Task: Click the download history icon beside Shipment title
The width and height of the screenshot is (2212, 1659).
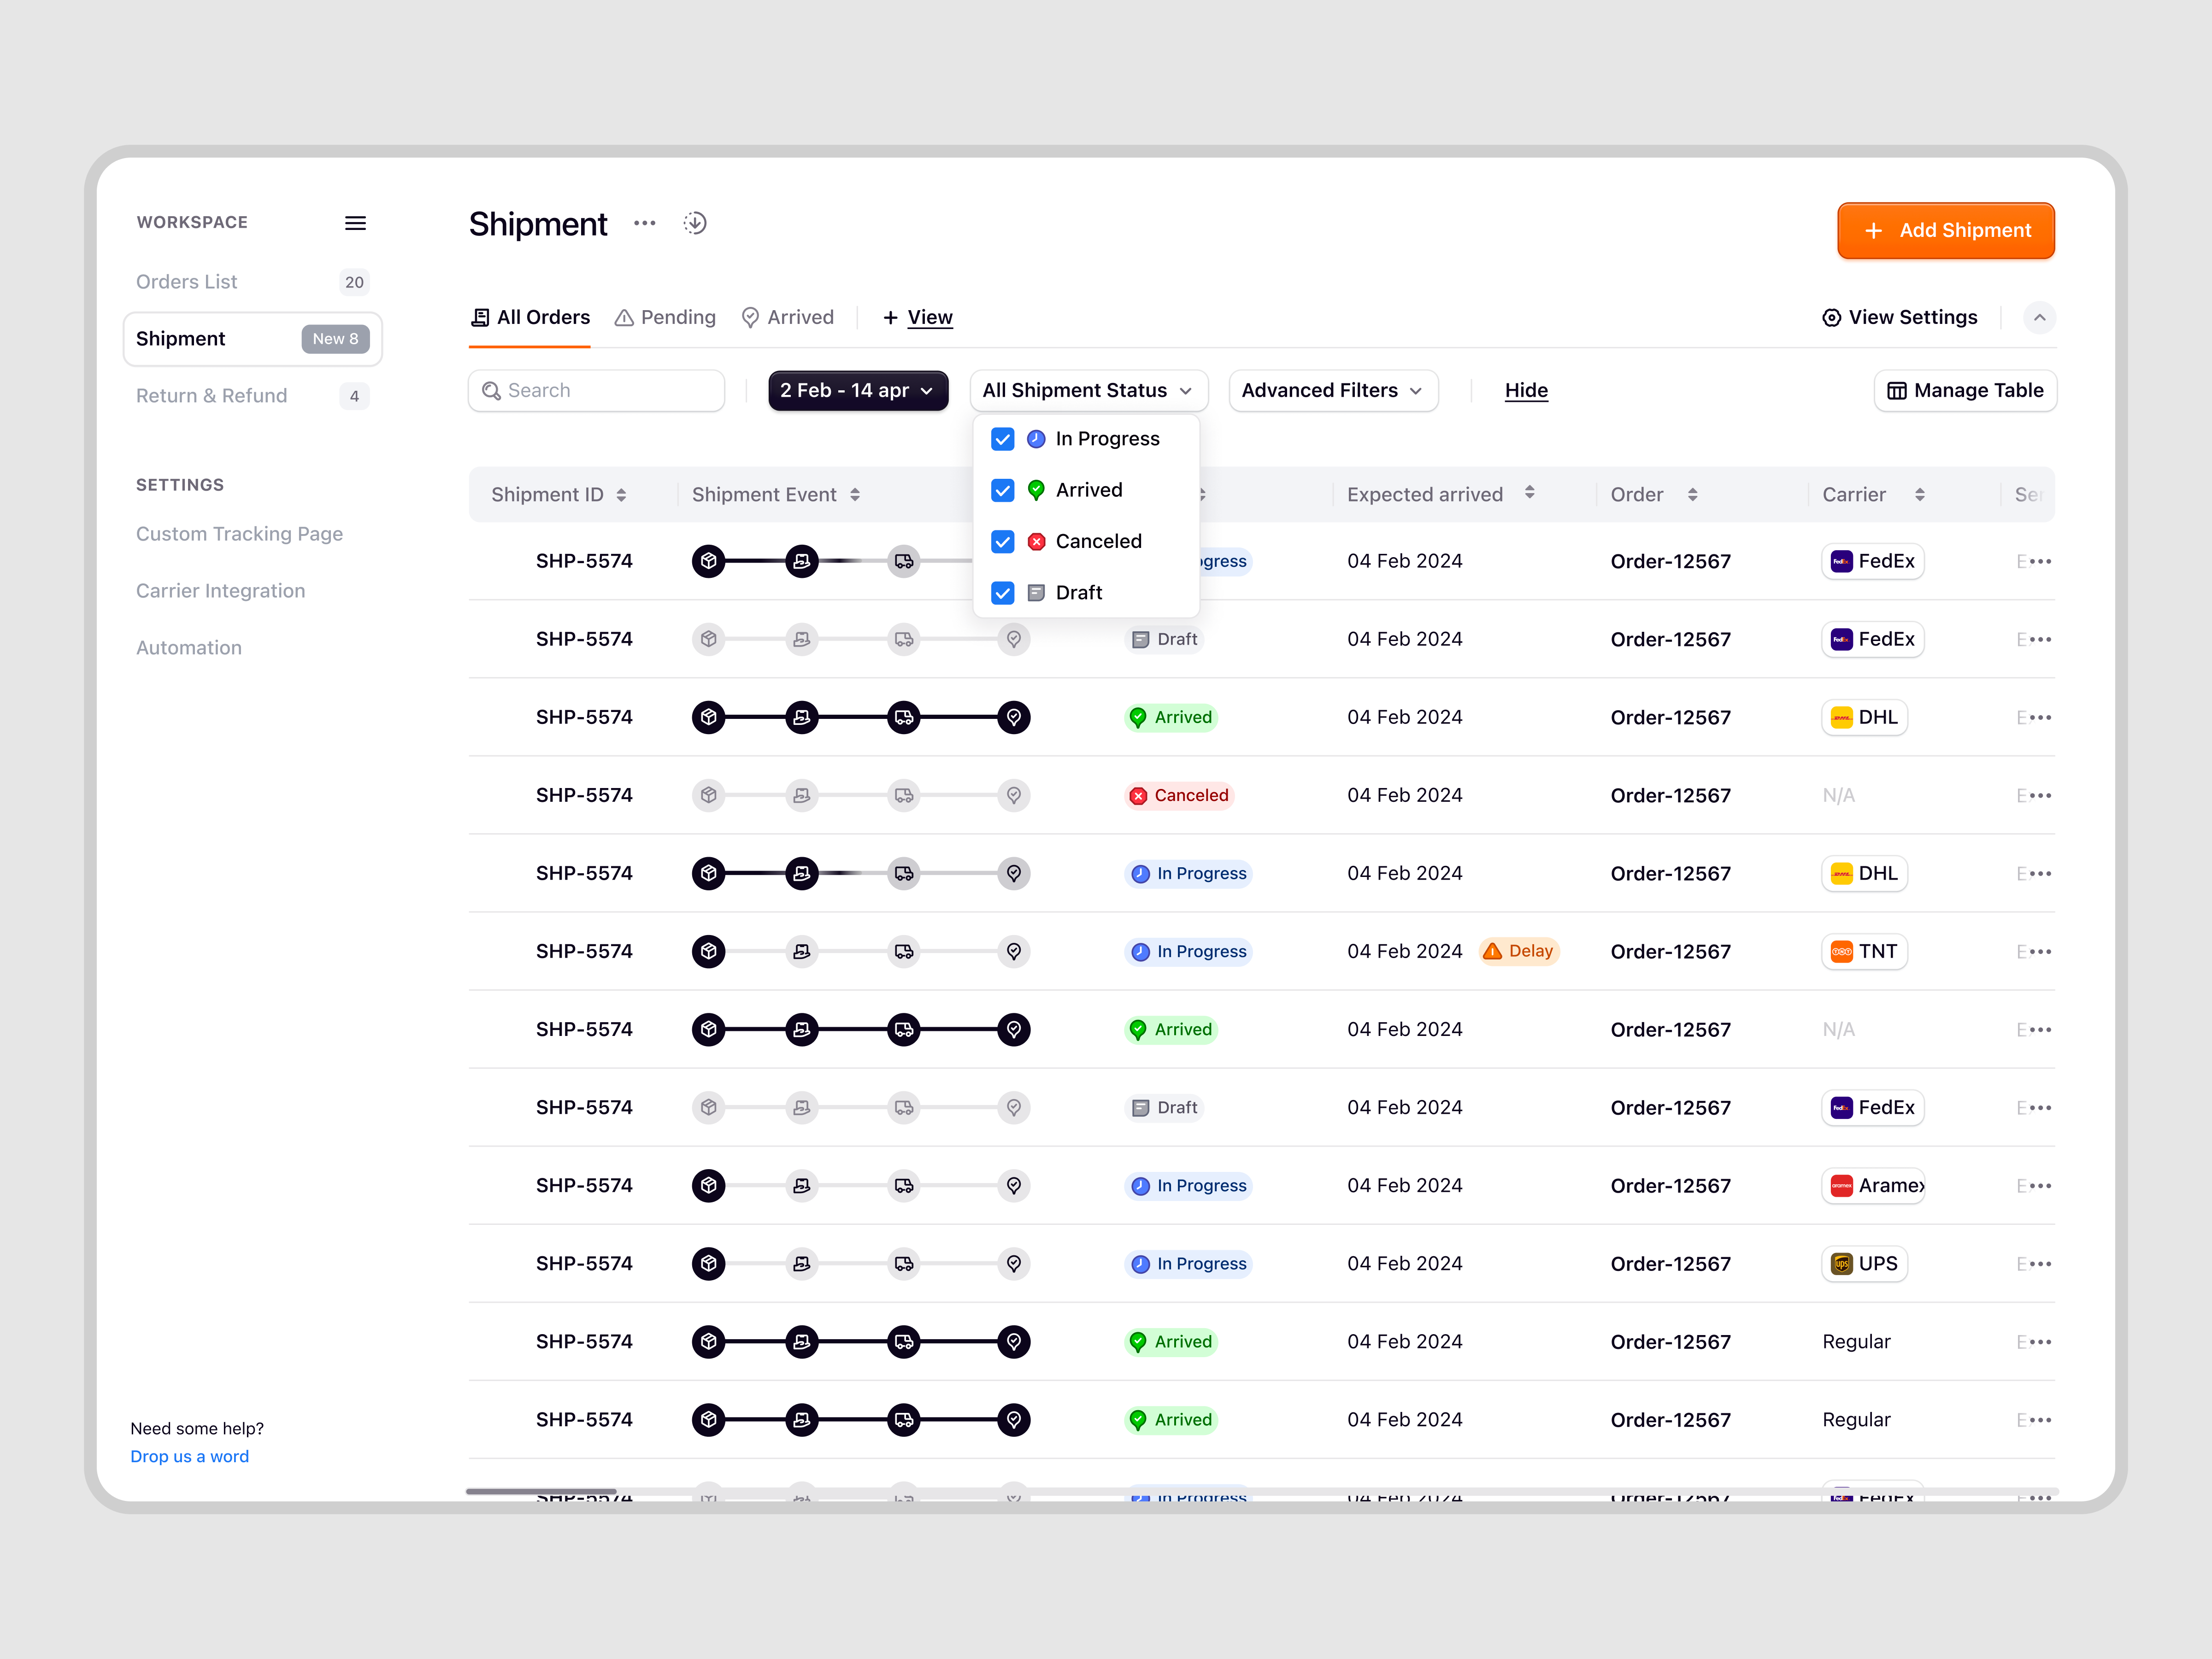Action: 695,223
